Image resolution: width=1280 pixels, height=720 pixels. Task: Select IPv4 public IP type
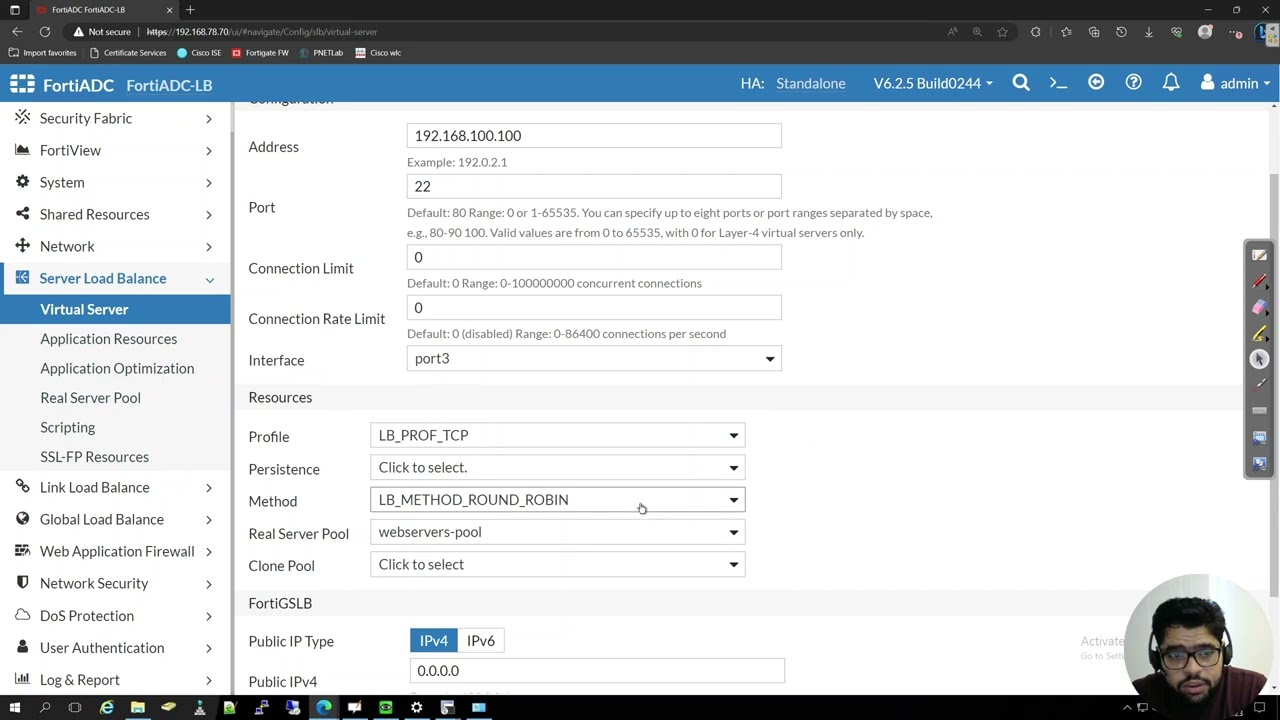[x=433, y=641]
